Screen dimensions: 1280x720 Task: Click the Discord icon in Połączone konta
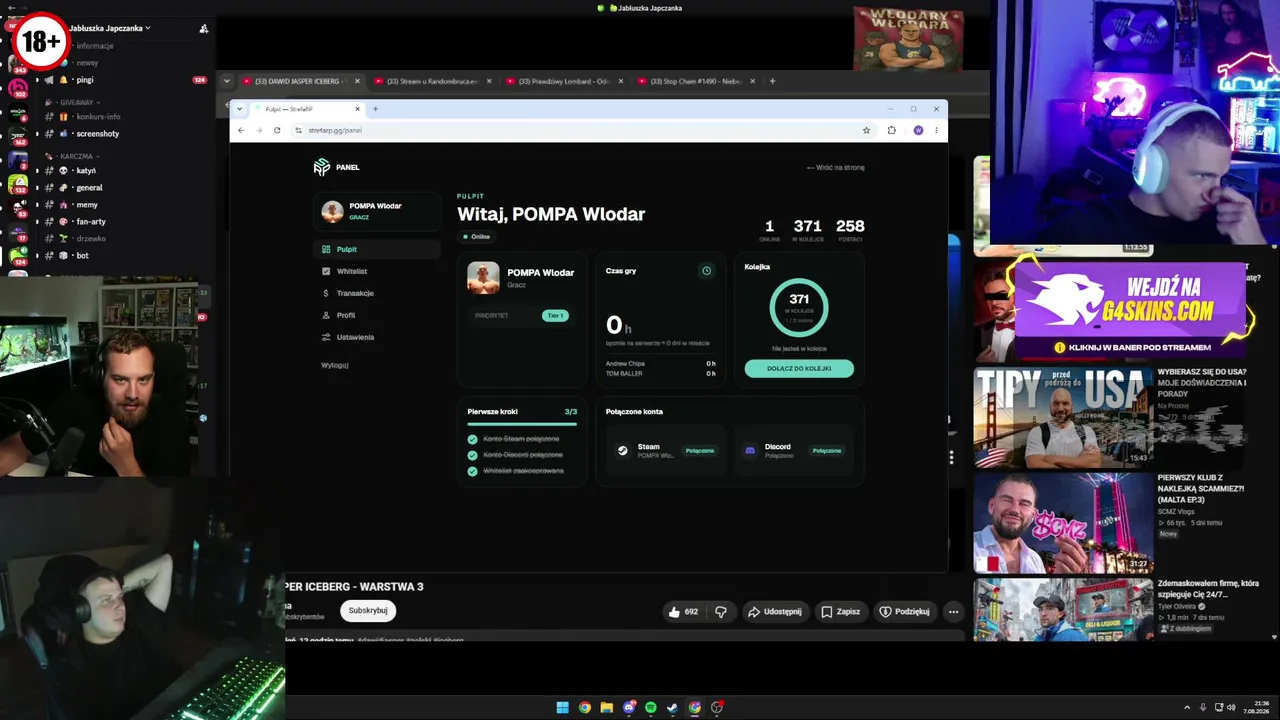pyautogui.click(x=749, y=450)
